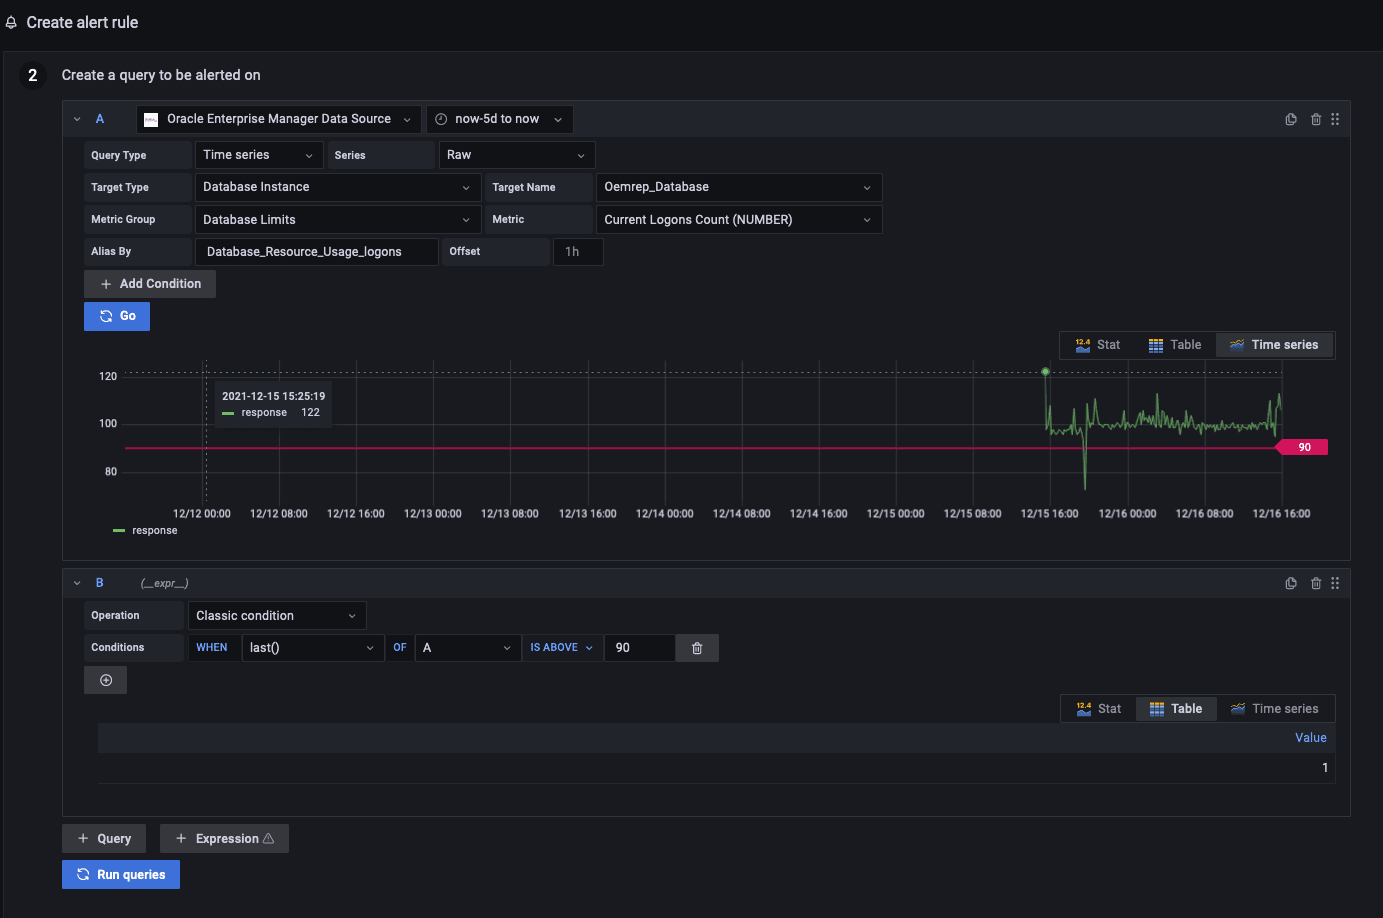Open the Target Type dropdown
This screenshot has width=1383, height=918.
(337, 187)
